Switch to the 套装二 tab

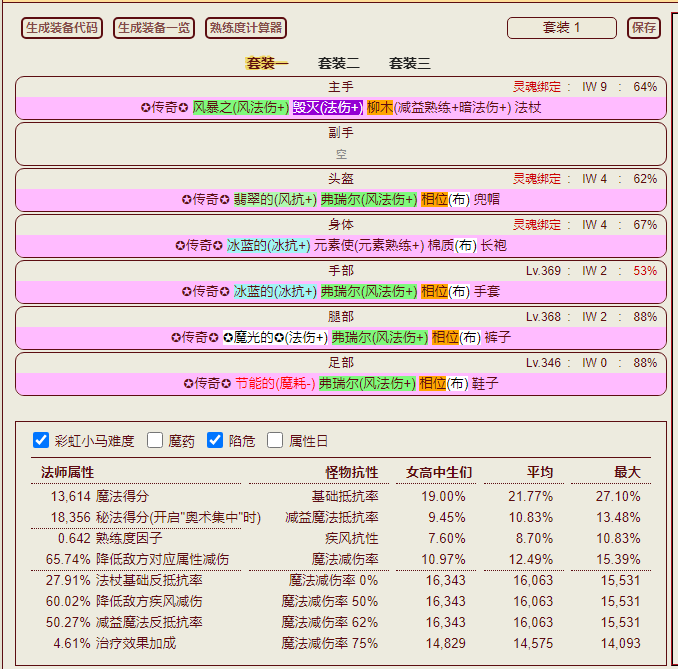pyautogui.click(x=339, y=63)
